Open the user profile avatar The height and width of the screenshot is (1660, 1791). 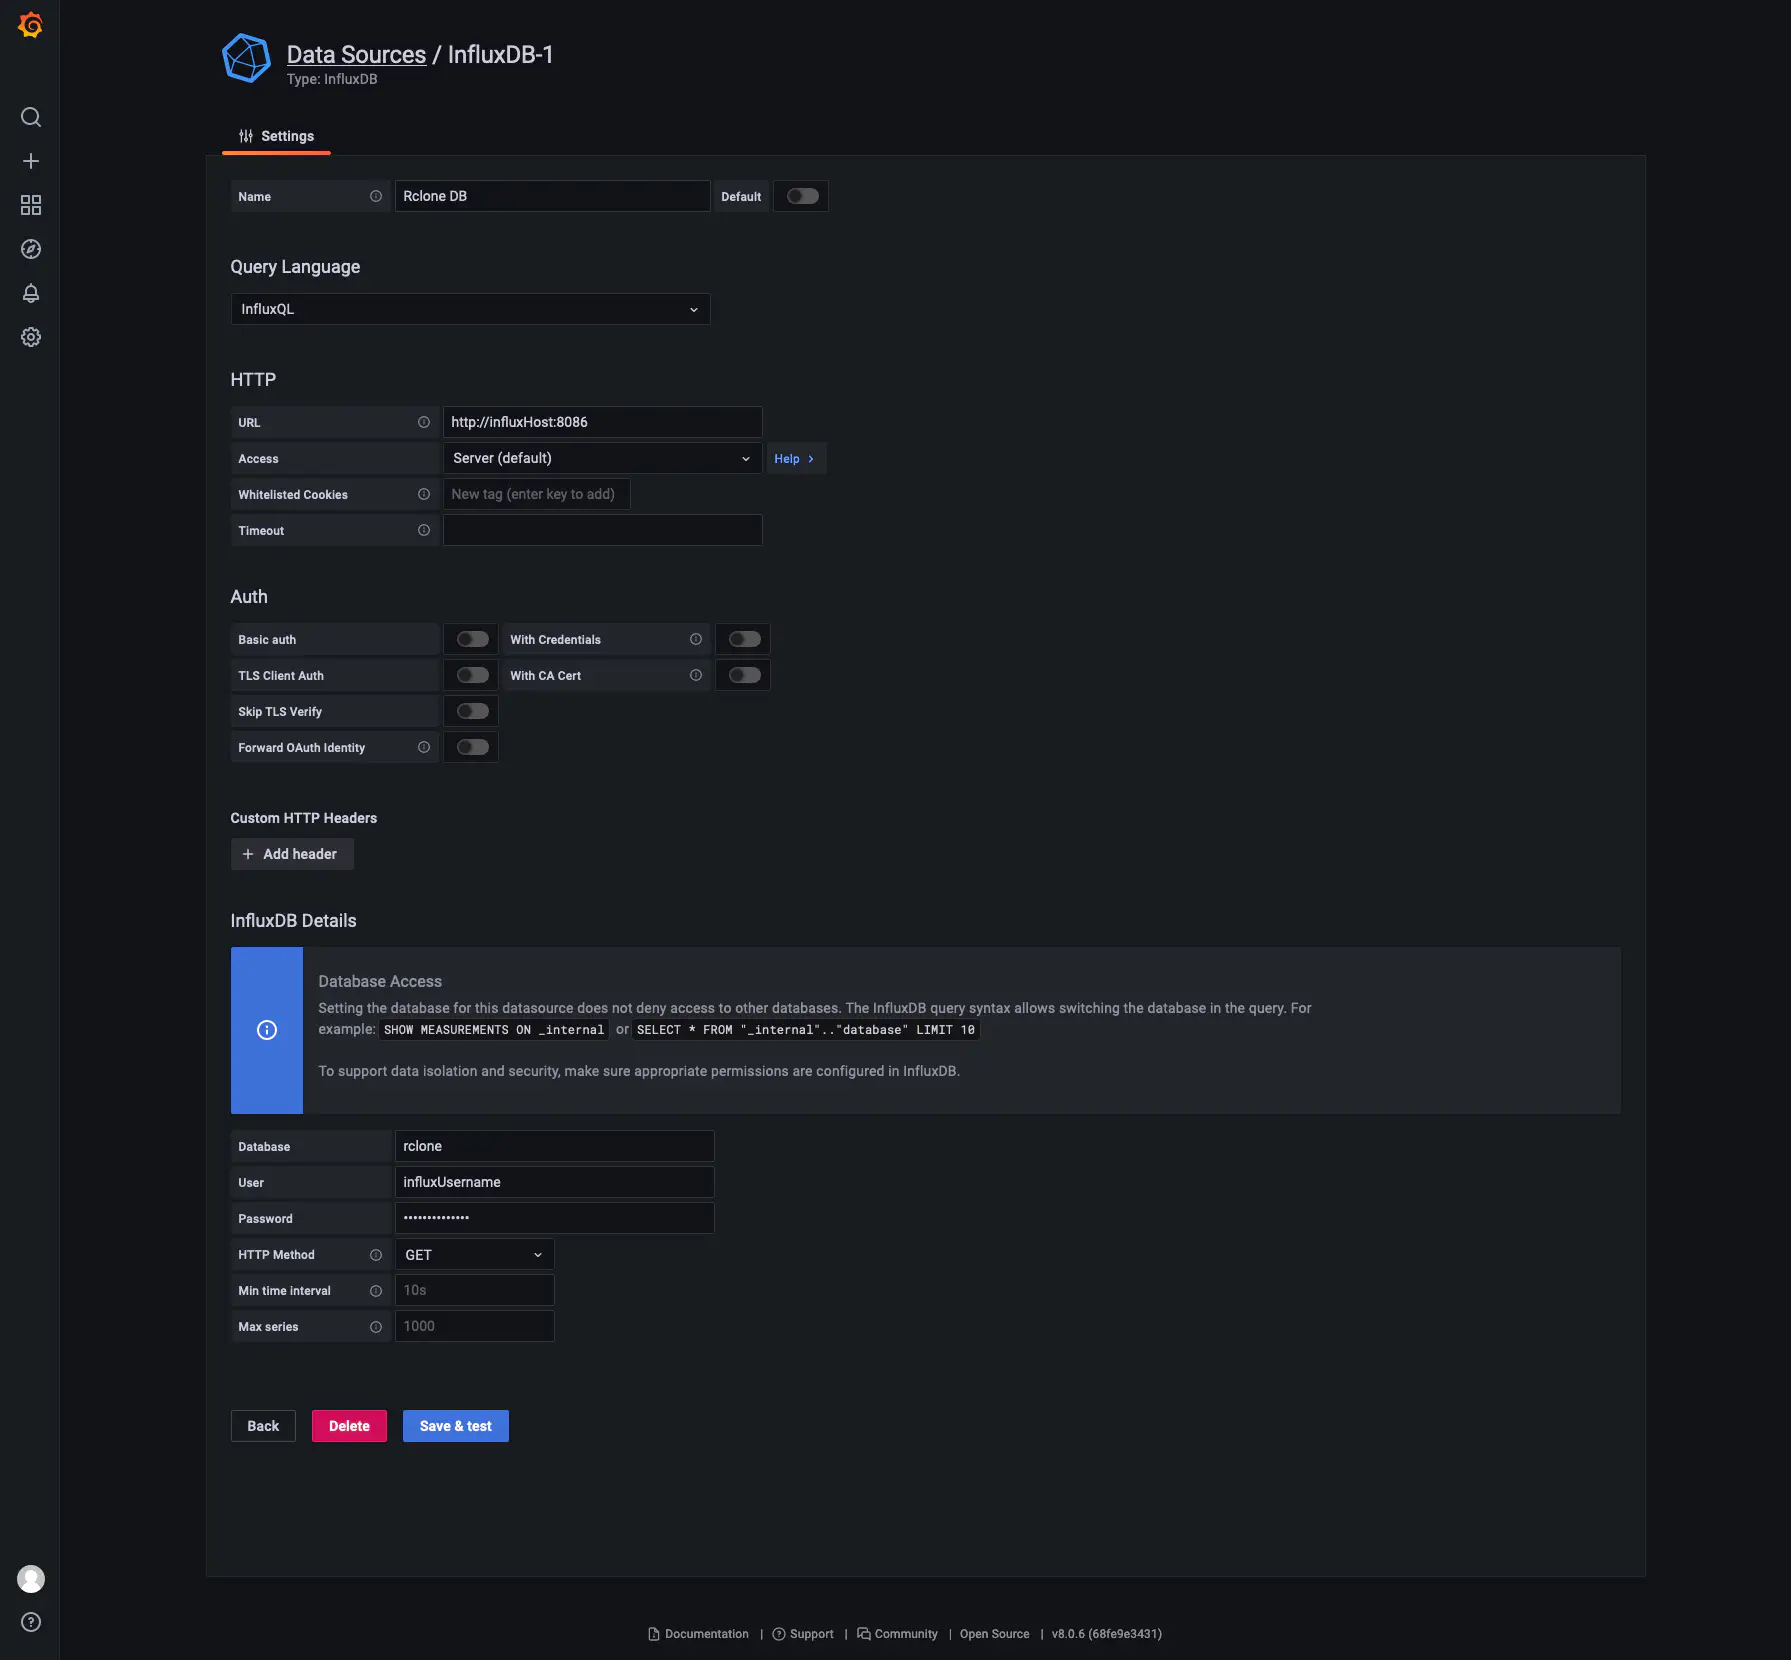(31, 1579)
